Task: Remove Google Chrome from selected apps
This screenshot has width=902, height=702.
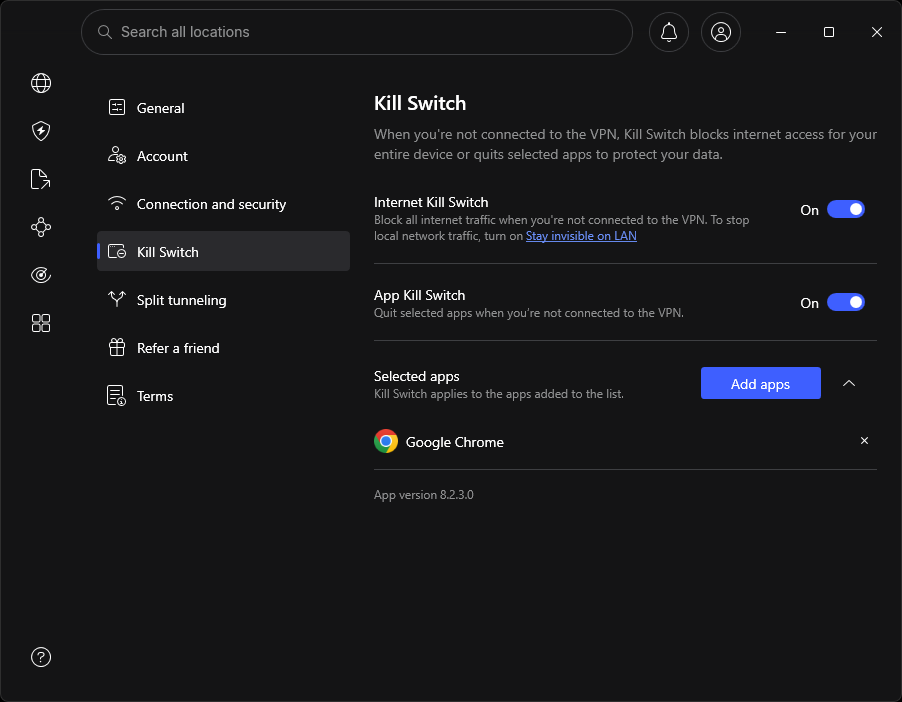Action: [863, 441]
